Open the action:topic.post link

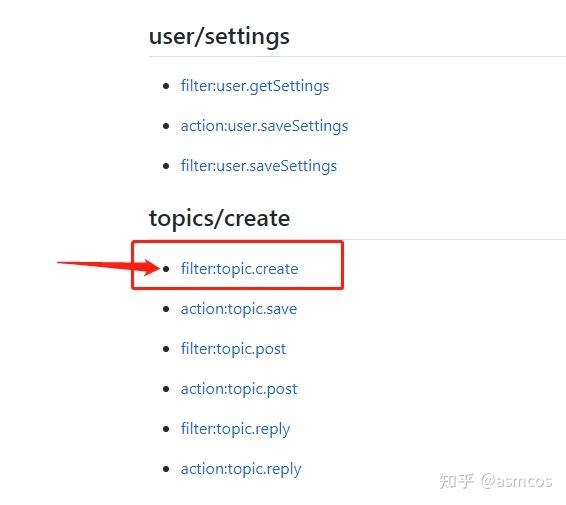[x=239, y=389]
